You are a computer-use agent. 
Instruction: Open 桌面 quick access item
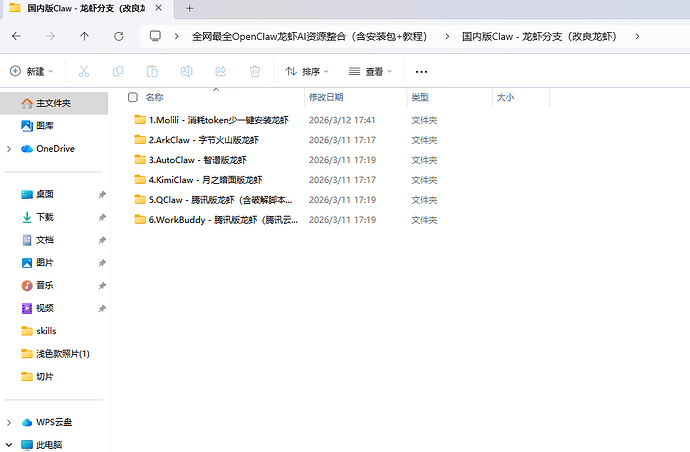tap(45, 194)
